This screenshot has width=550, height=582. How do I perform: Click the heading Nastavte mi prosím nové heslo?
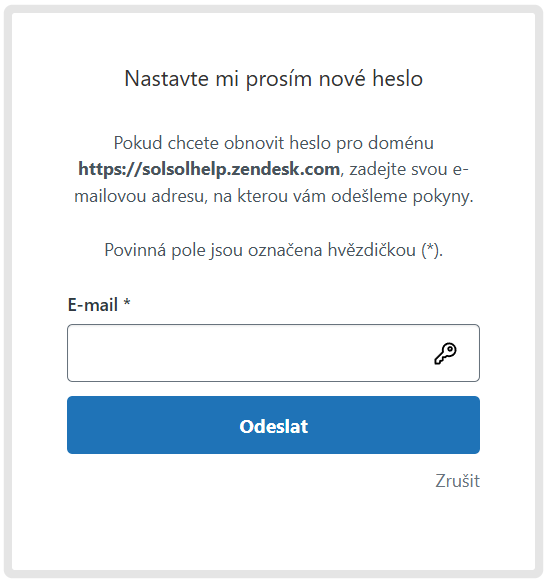[274, 79]
